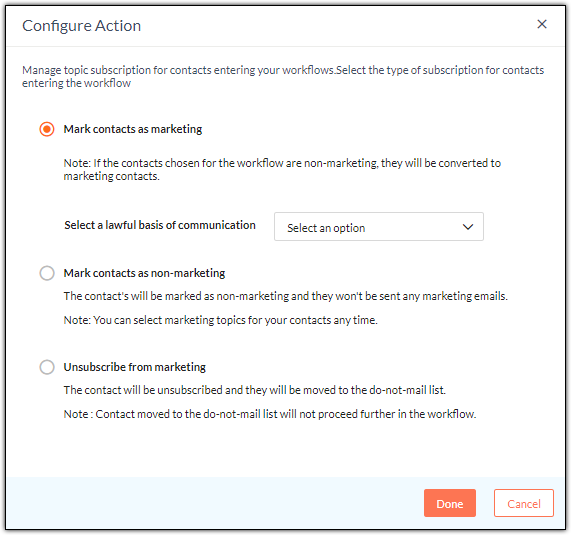Click the note 'You can select marketing topics'

221,320
